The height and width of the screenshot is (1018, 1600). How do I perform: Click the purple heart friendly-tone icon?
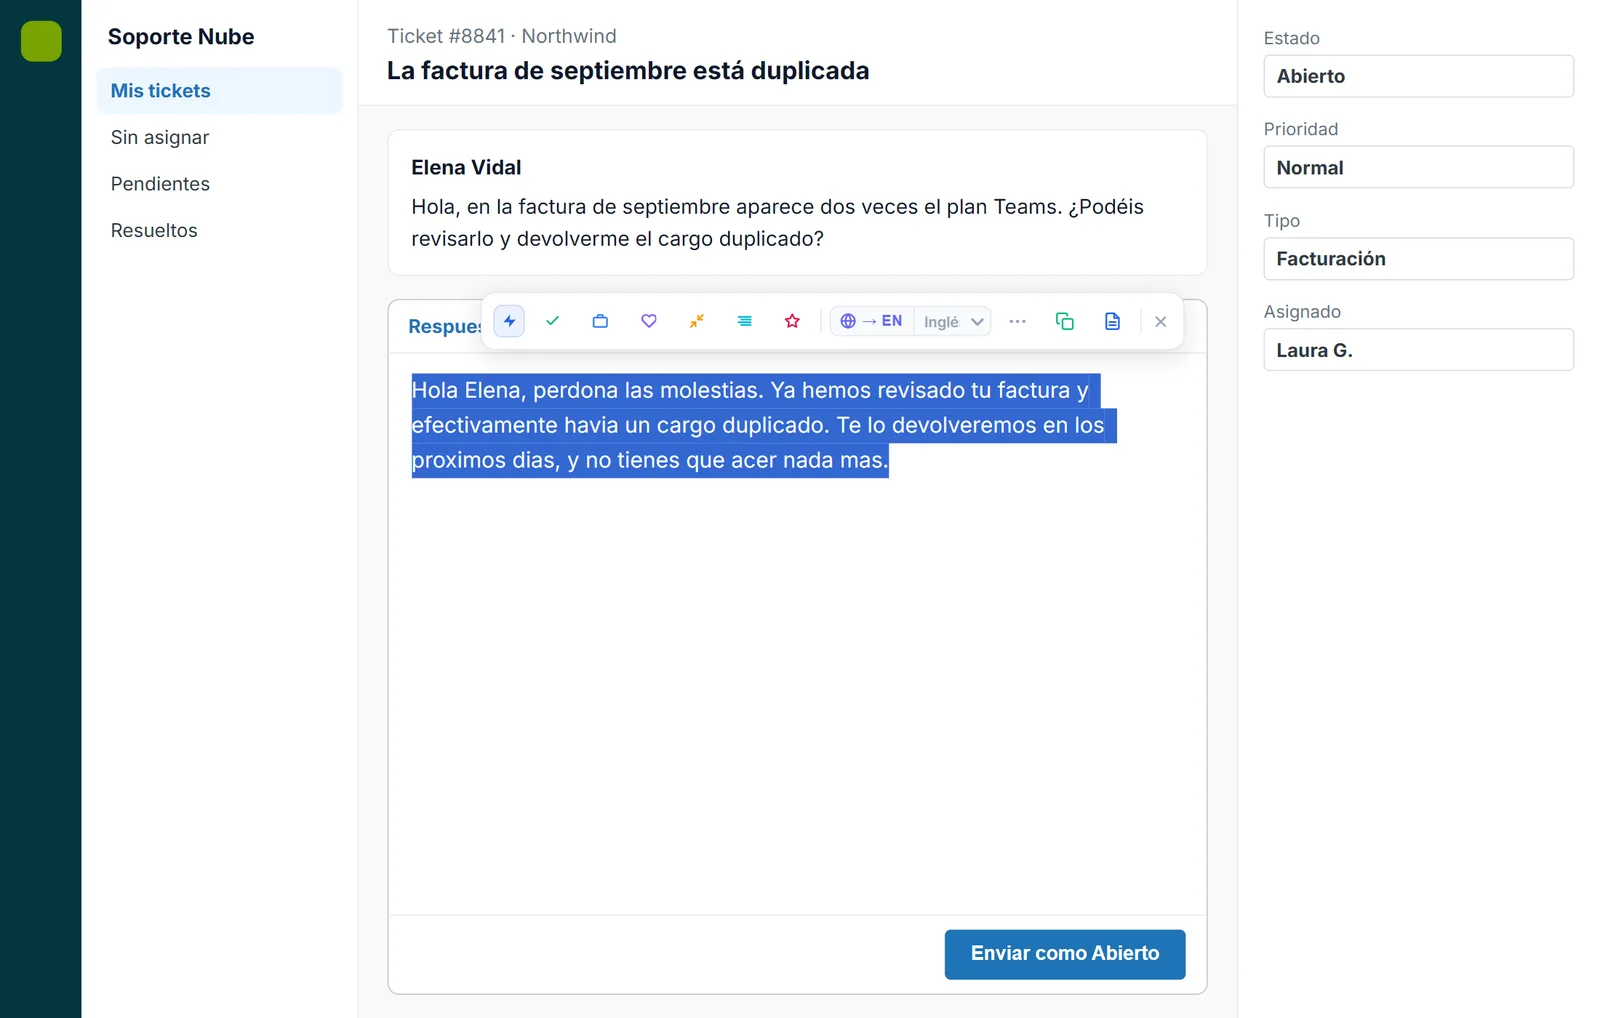click(649, 321)
